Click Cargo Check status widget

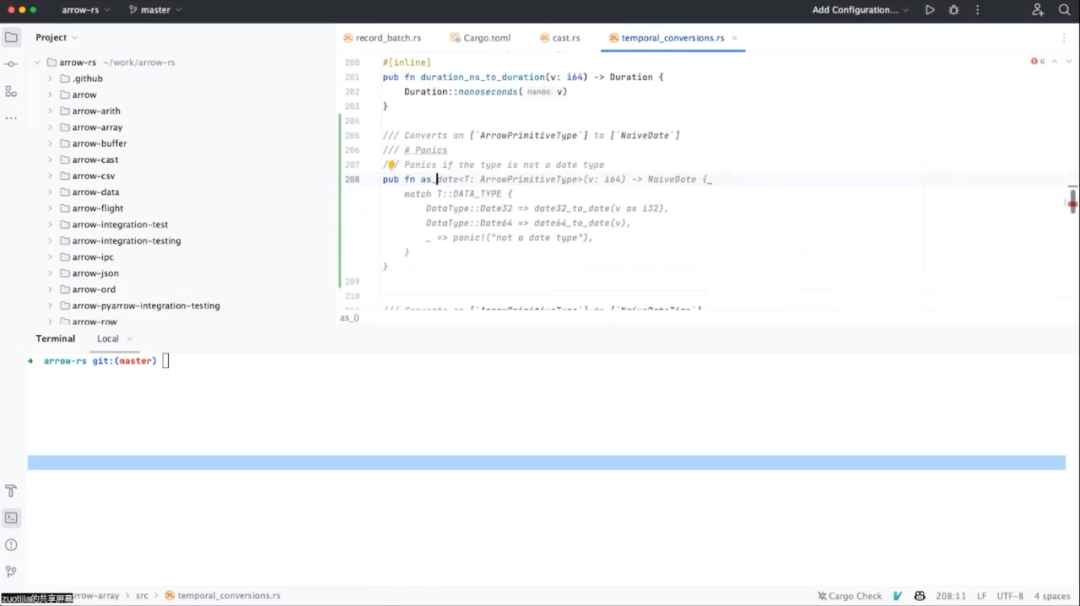click(x=849, y=596)
